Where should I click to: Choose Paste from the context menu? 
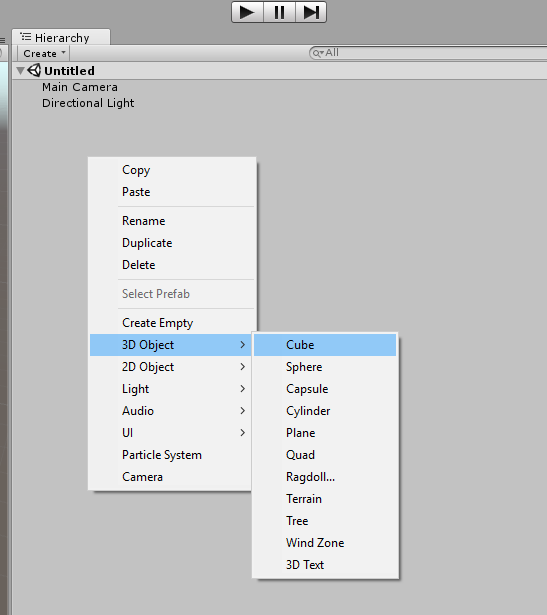point(173,192)
